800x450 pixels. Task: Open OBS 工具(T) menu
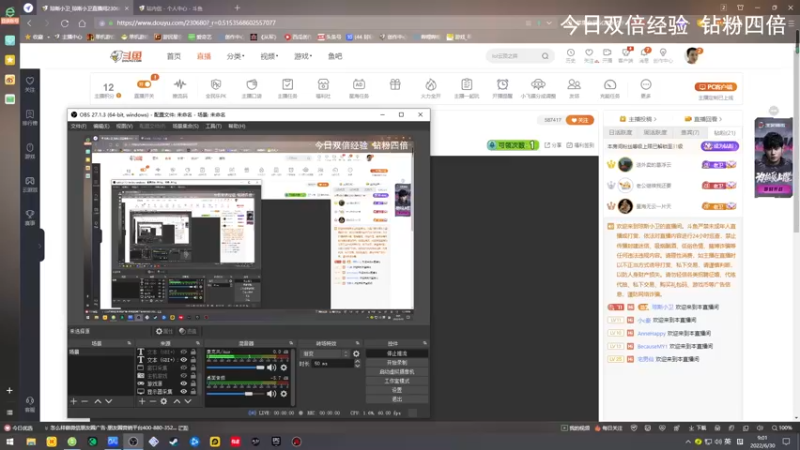213,126
